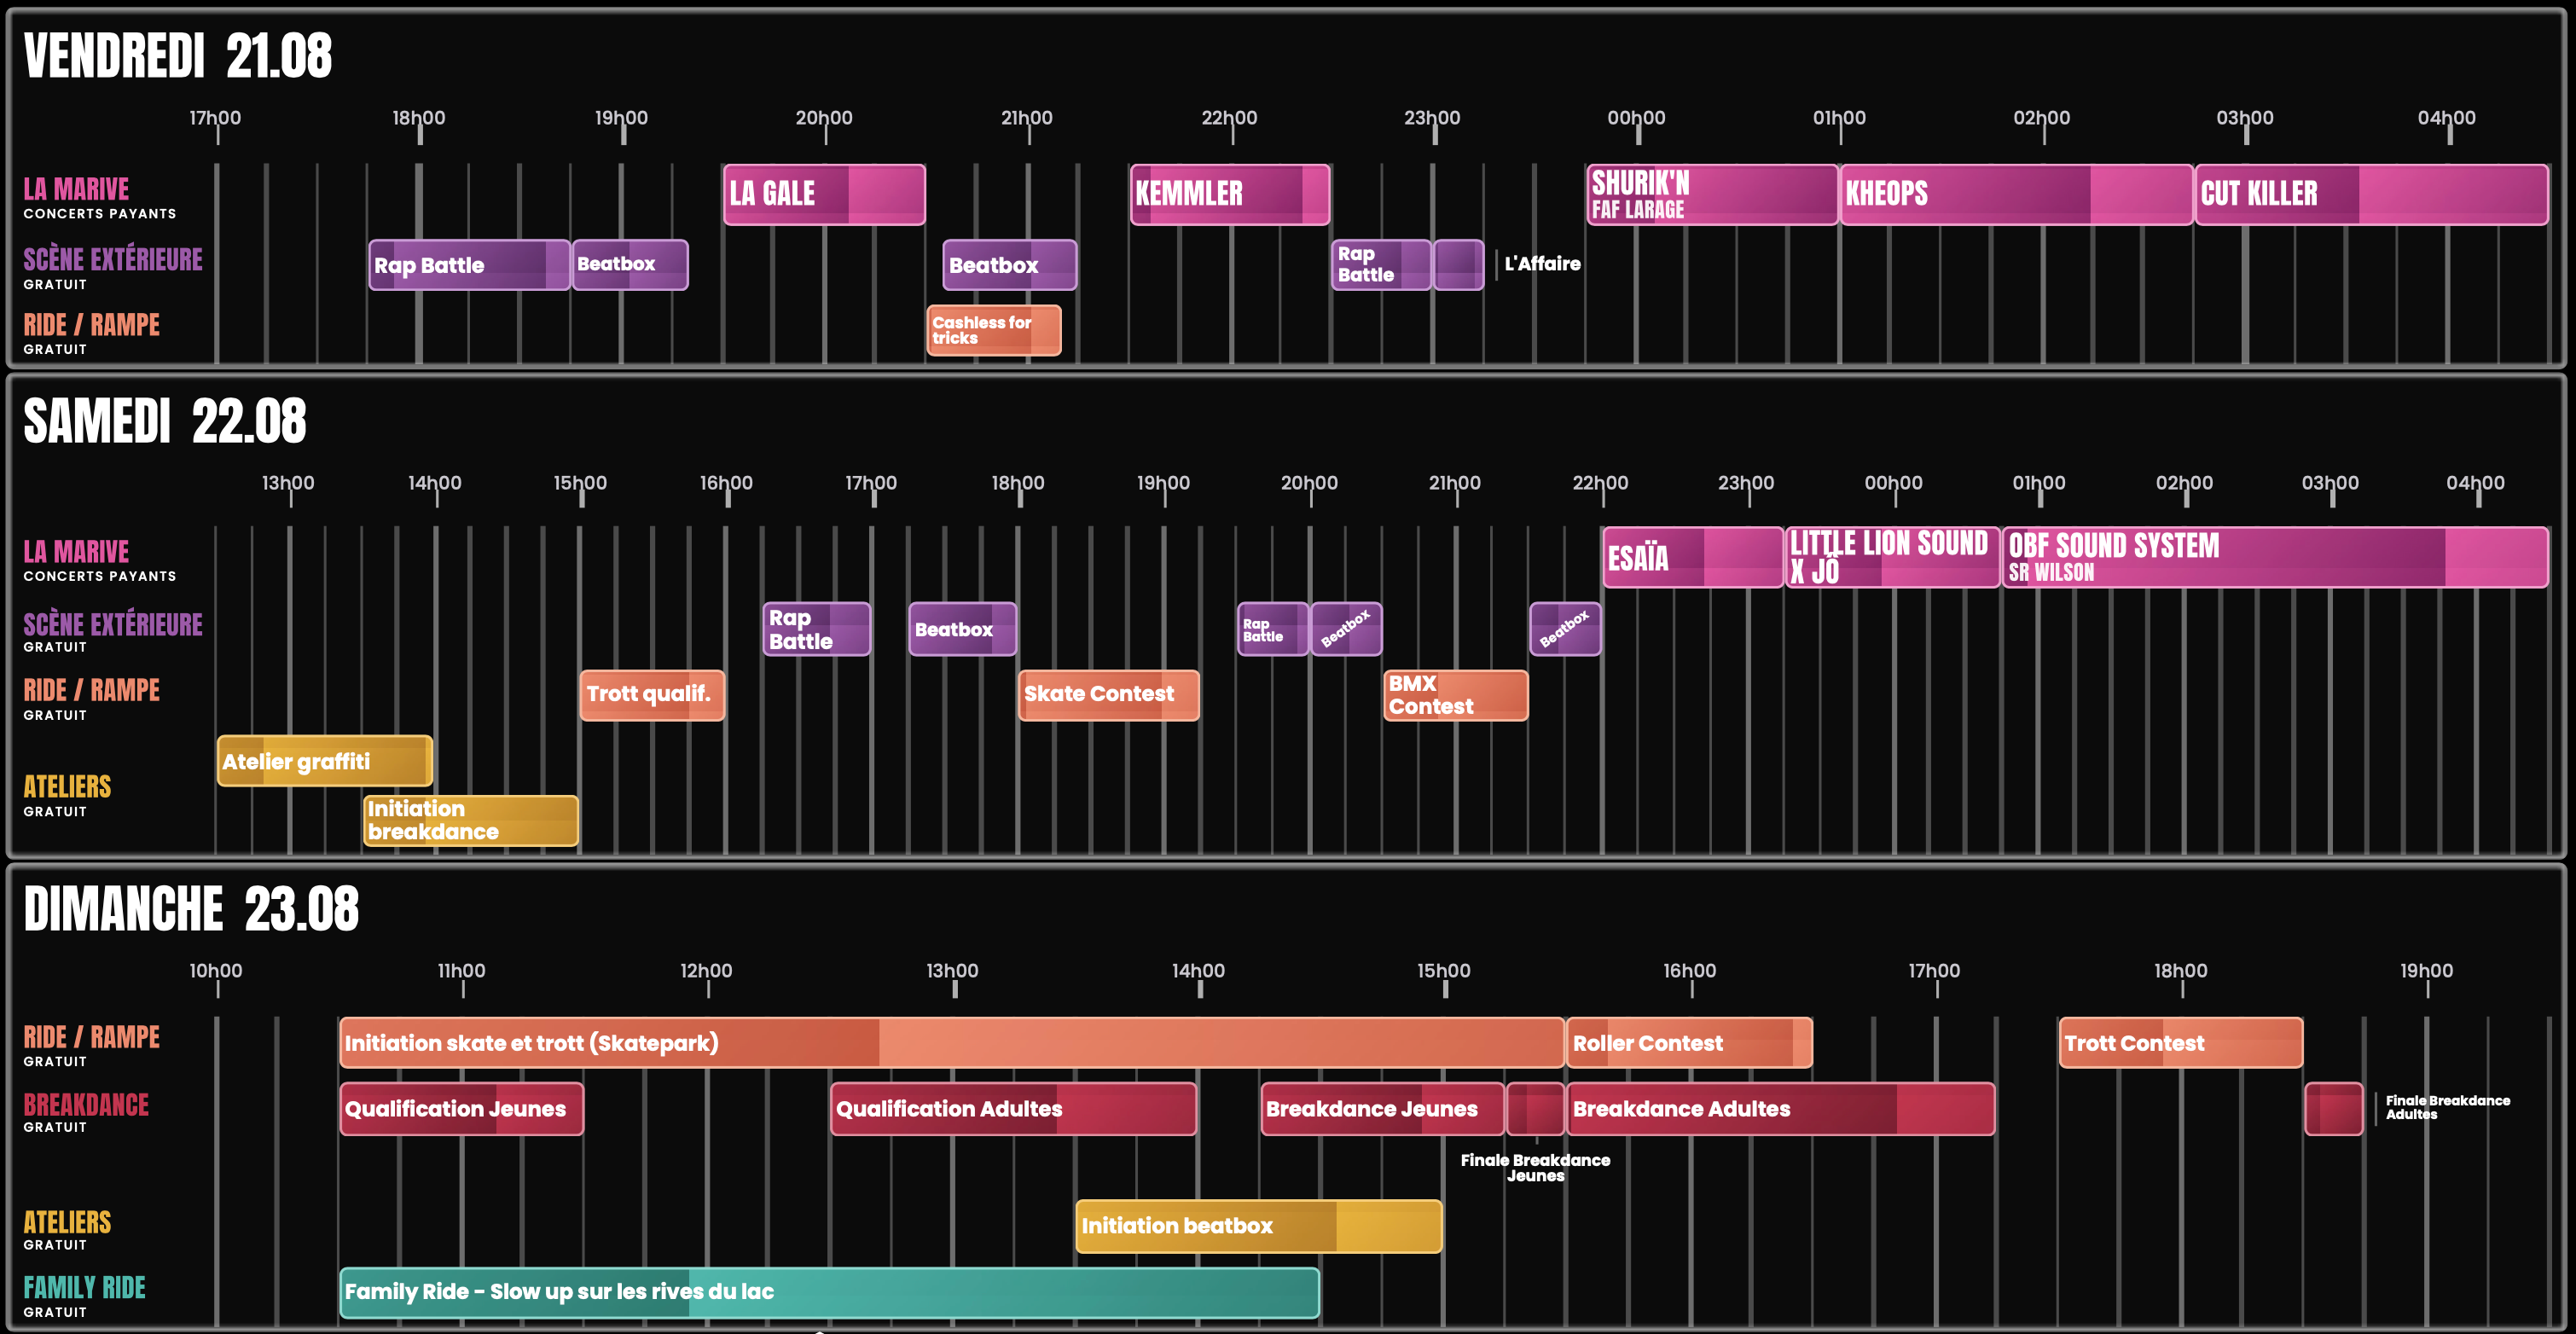Select Friday's 02h00 time marker

coord(2042,118)
